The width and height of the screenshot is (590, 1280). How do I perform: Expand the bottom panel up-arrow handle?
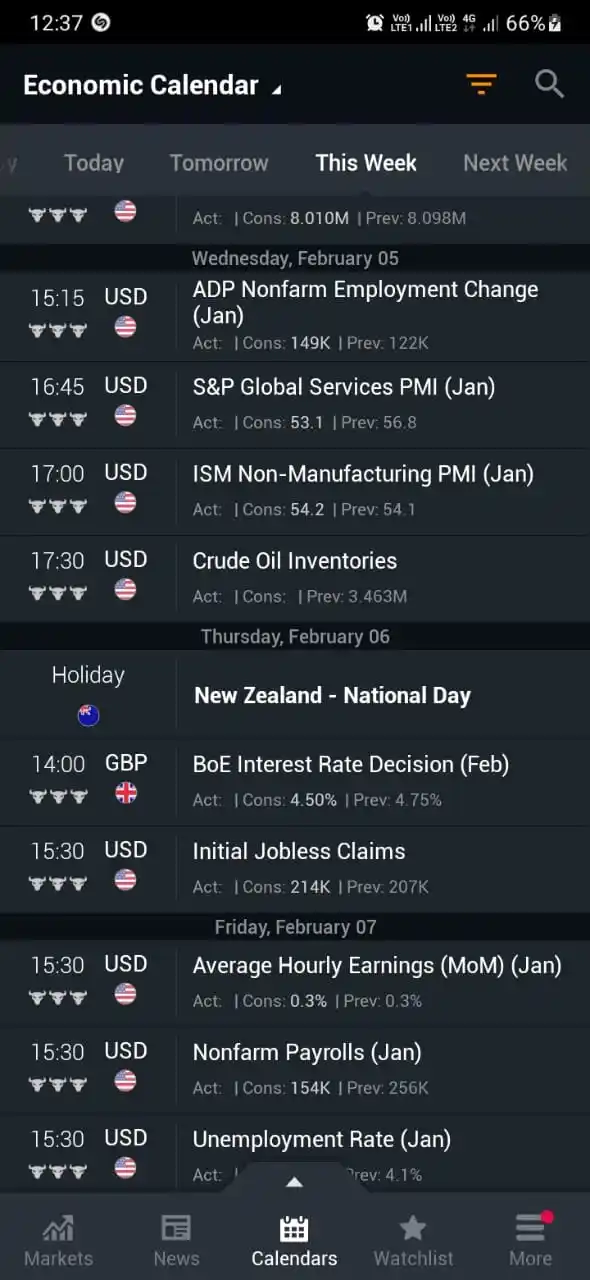pos(294,1181)
